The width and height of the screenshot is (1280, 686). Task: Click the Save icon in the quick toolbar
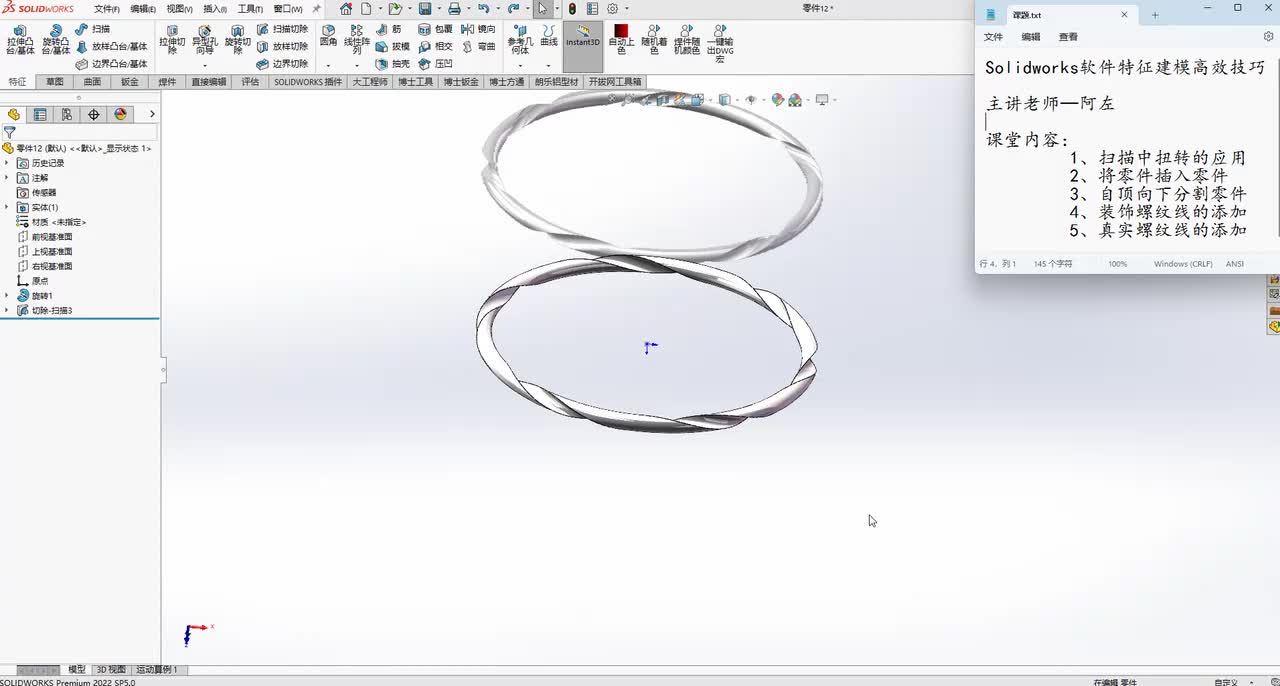425,8
